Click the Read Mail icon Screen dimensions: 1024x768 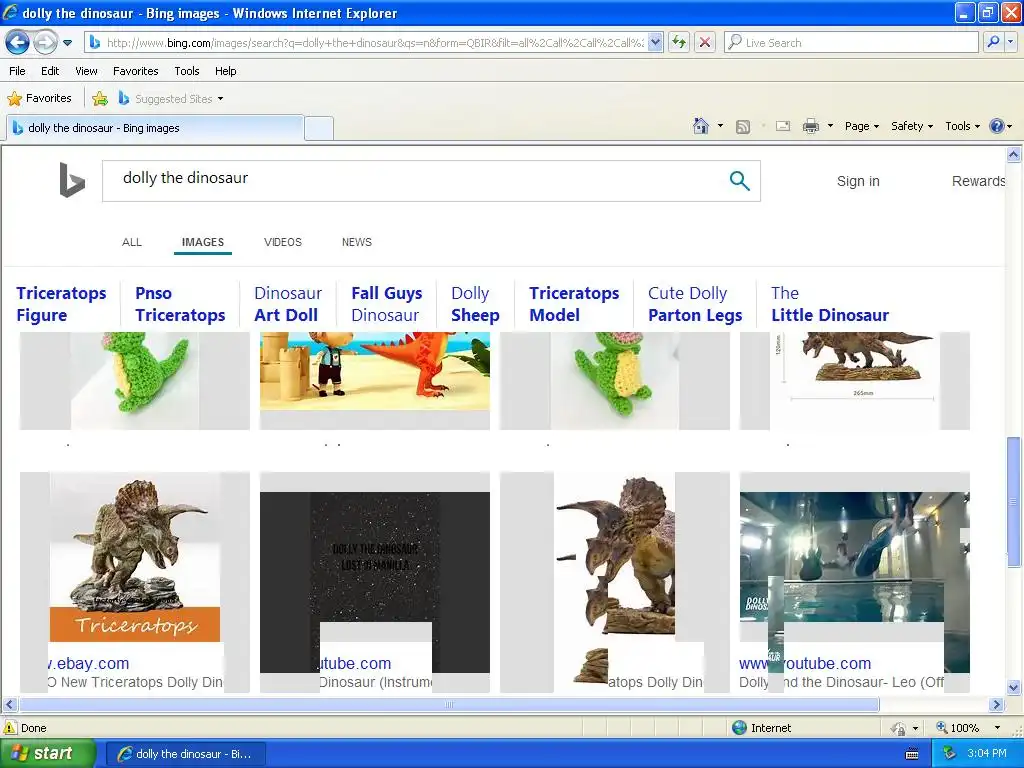[783, 126]
